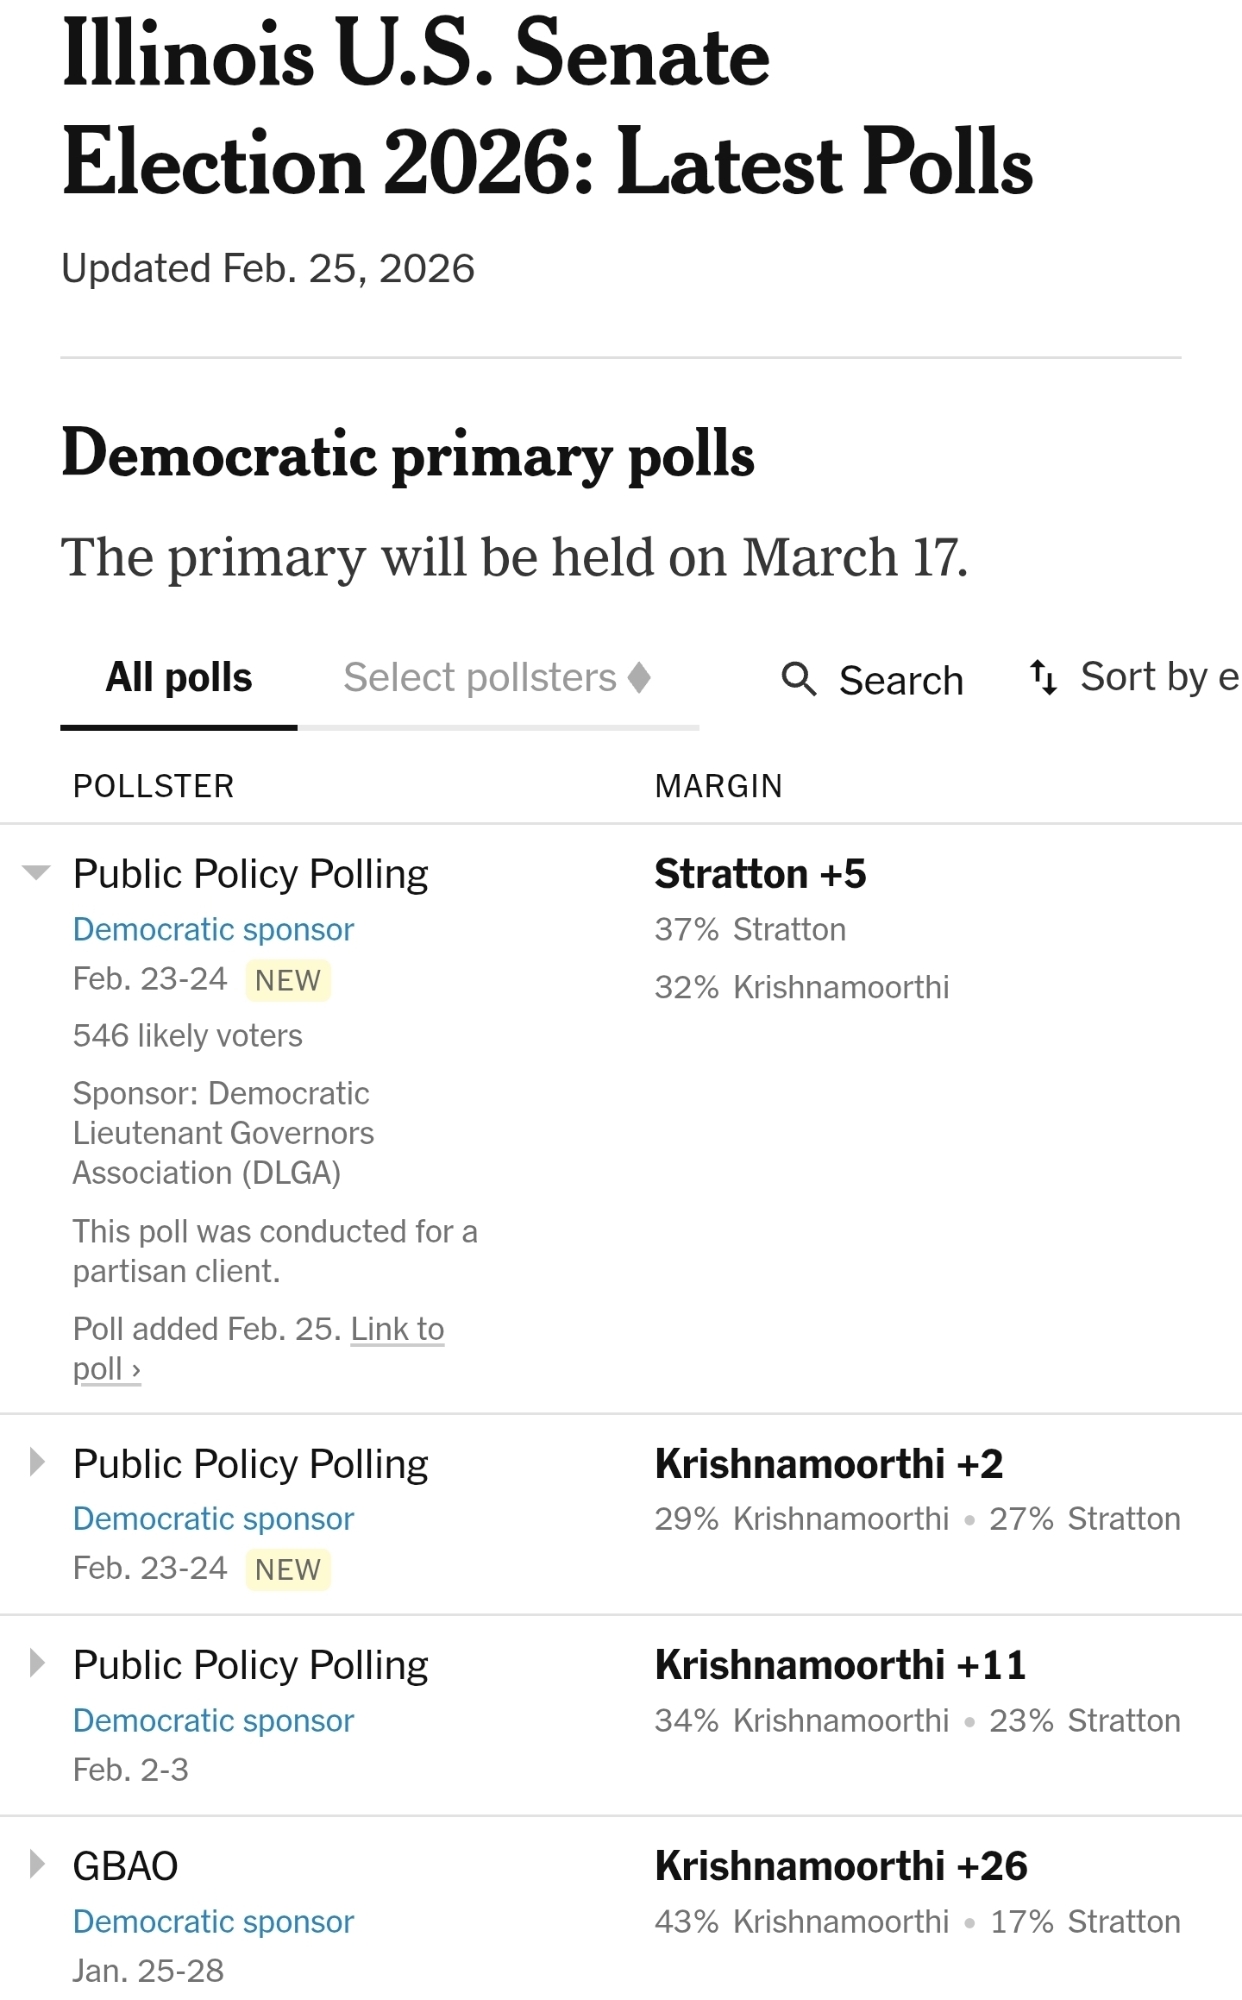Open the Link to poll hyperlink
This screenshot has width=1242, height=2000.
pyautogui.click(x=397, y=1329)
